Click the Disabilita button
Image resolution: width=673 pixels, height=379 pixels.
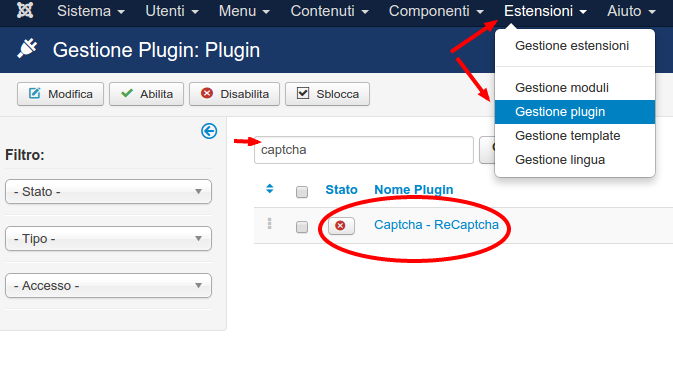234,94
